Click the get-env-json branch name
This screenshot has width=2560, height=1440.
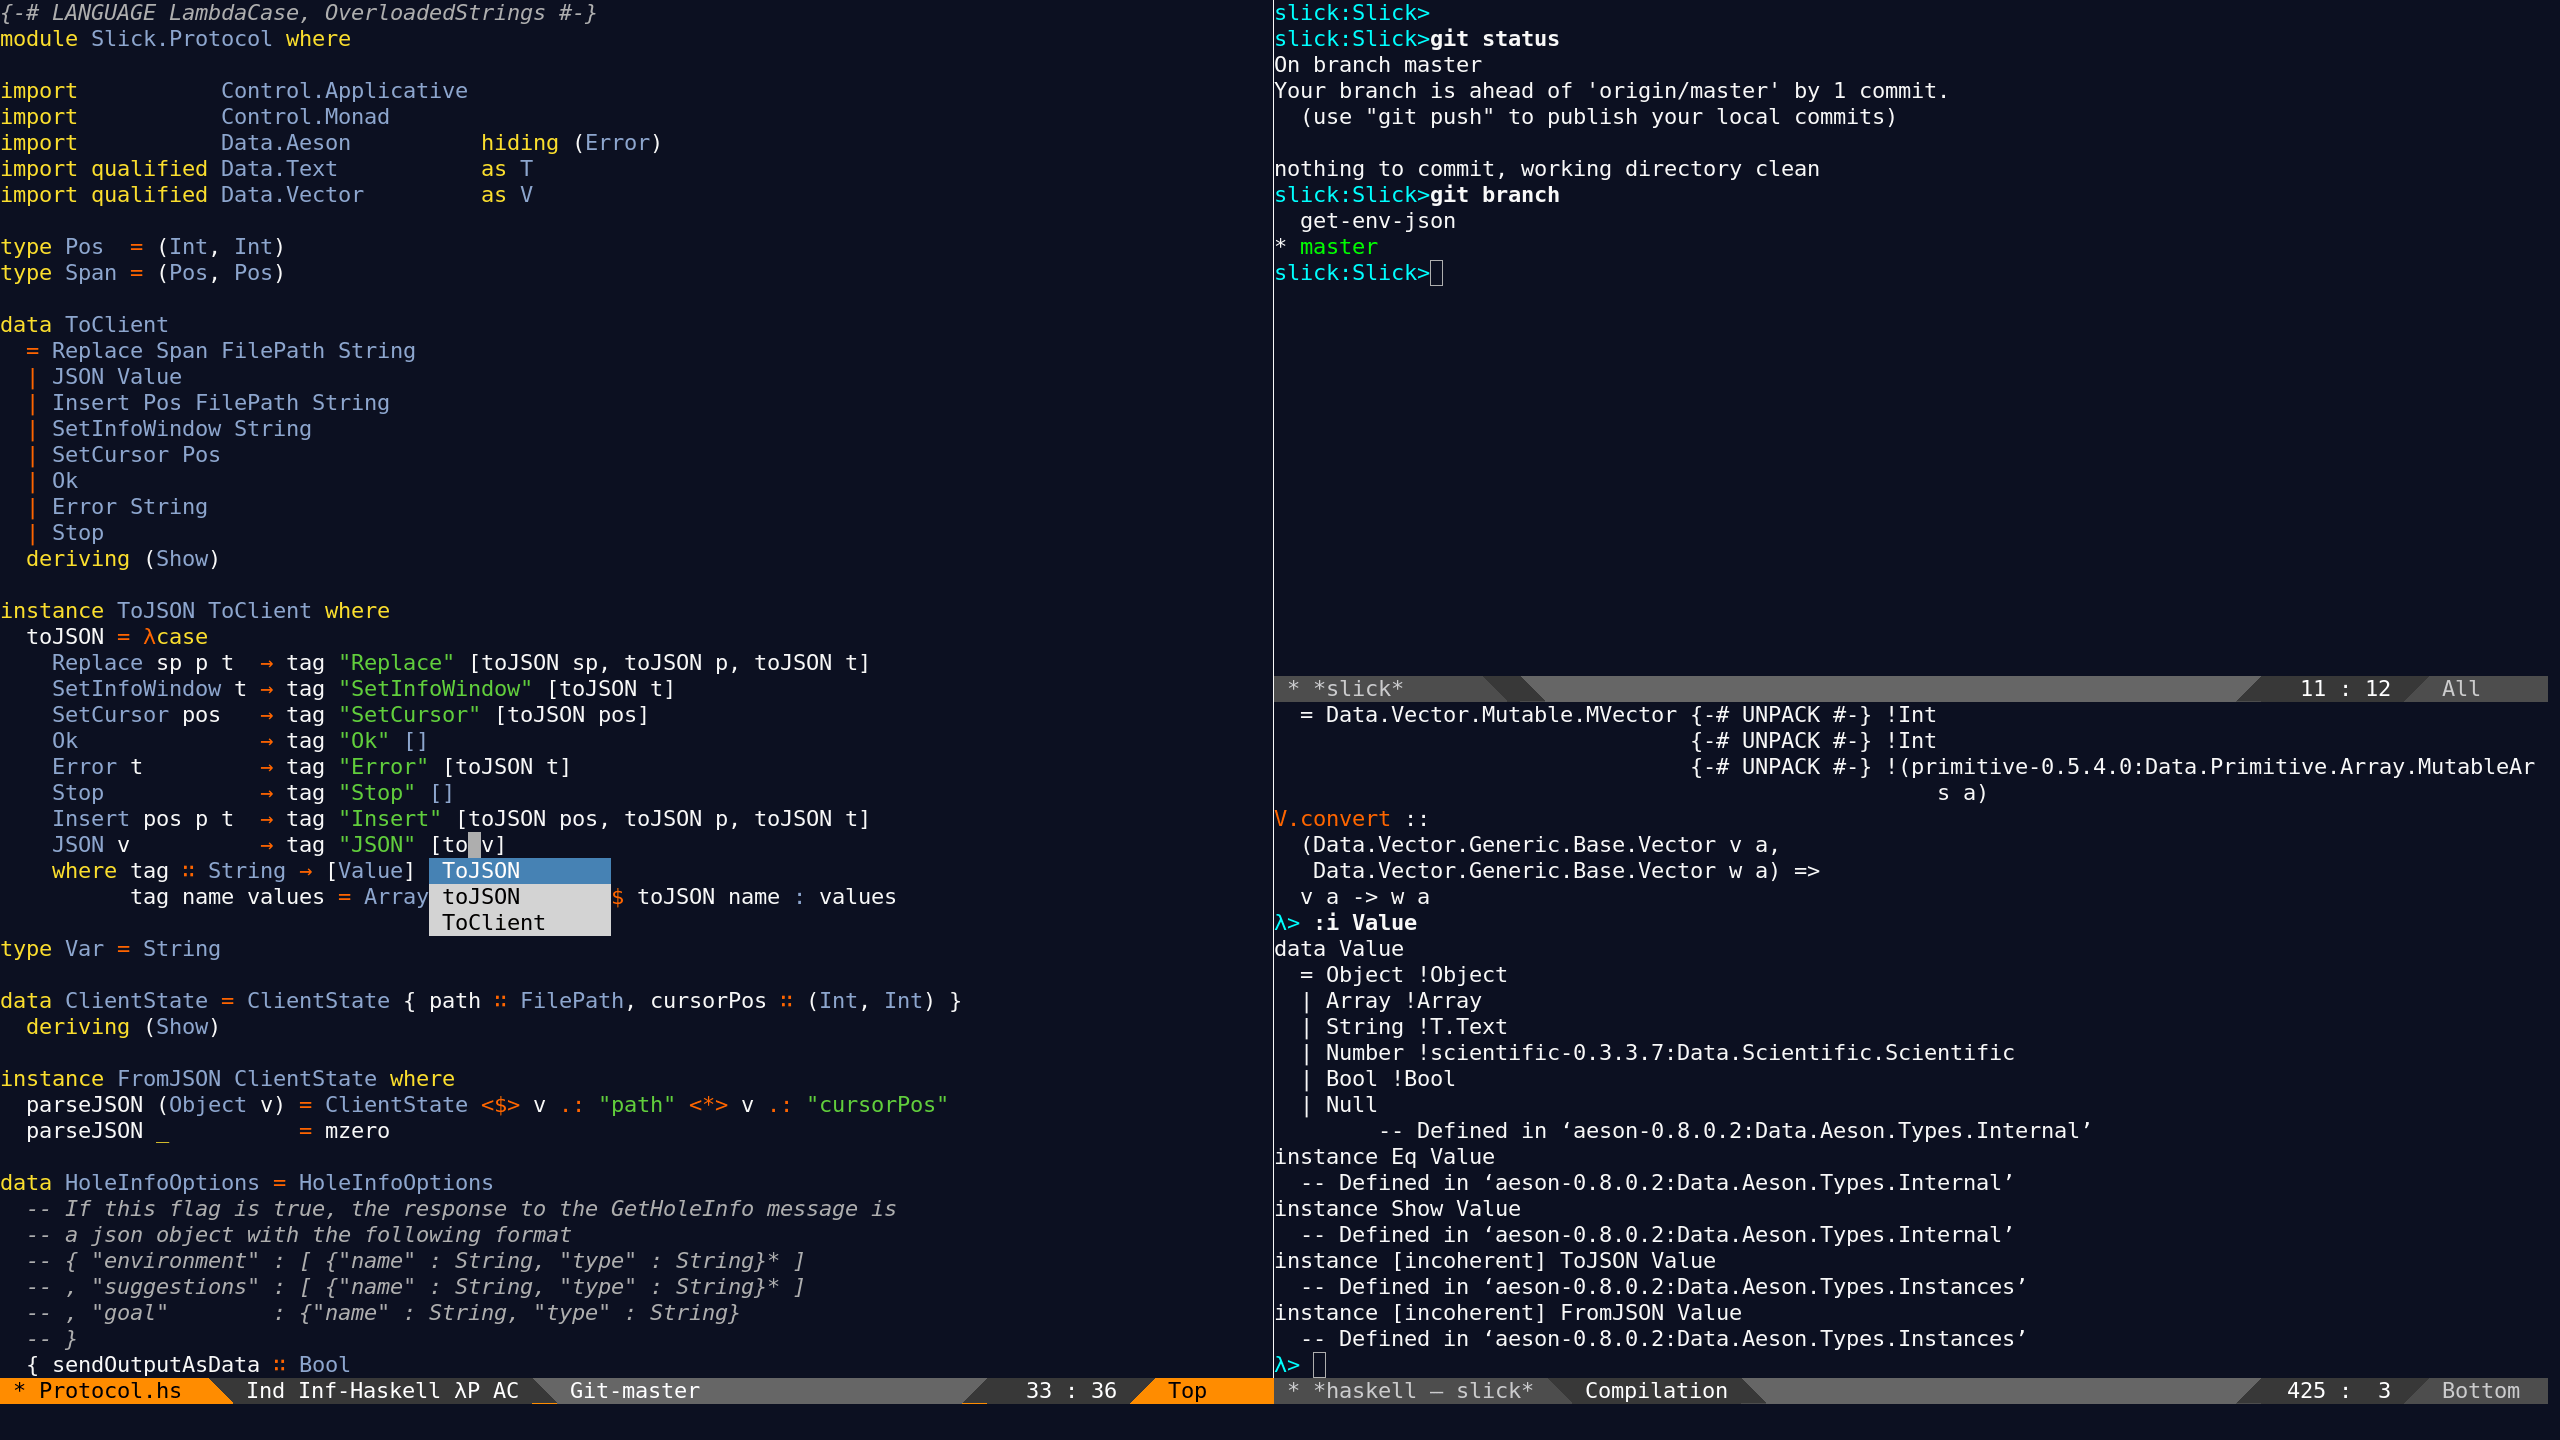click(1377, 220)
